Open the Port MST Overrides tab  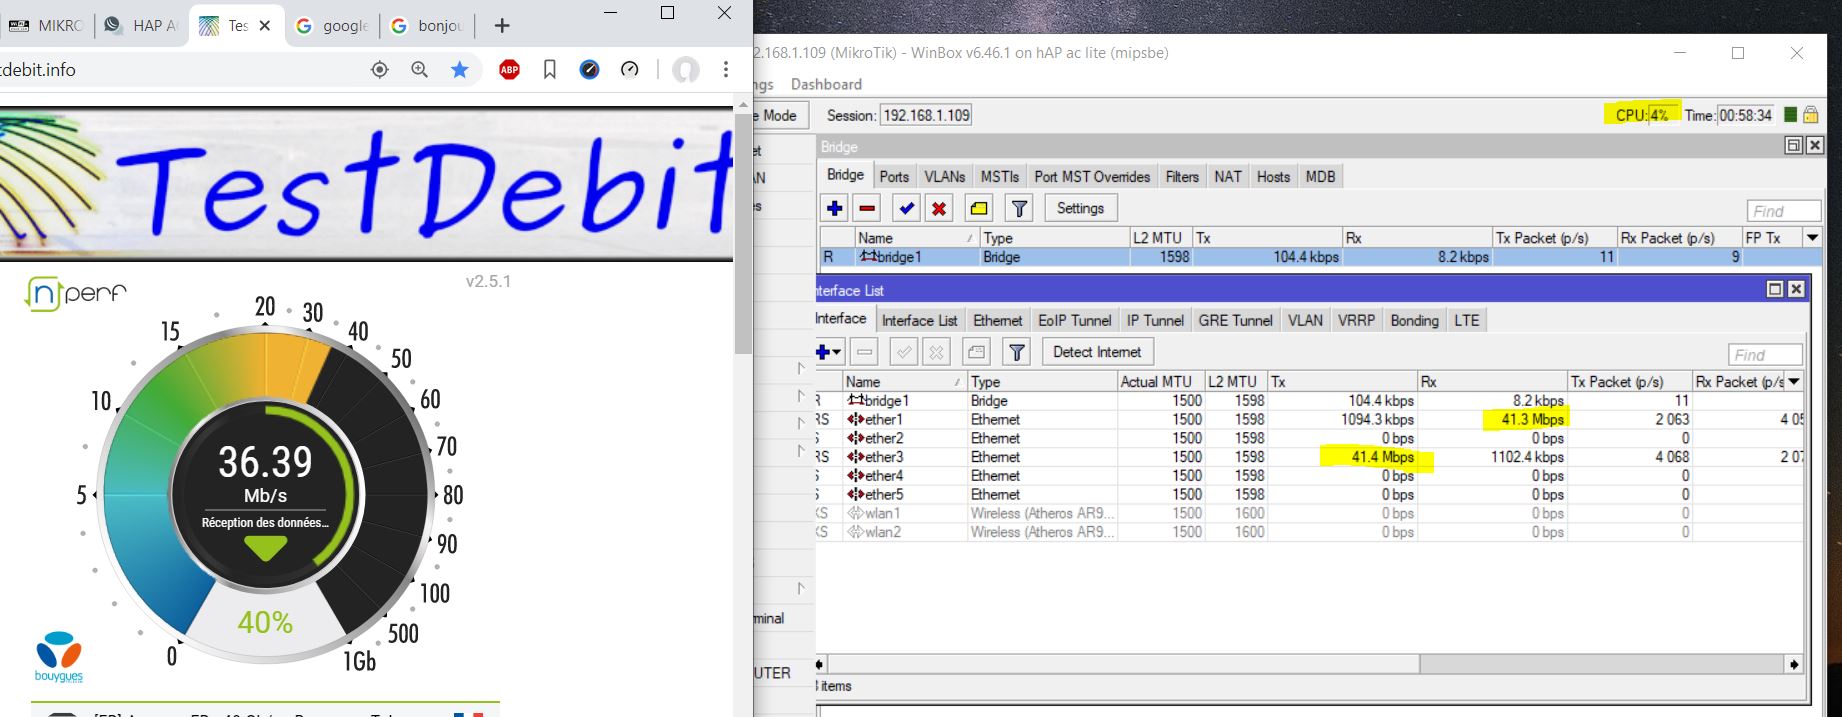click(1092, 177)
